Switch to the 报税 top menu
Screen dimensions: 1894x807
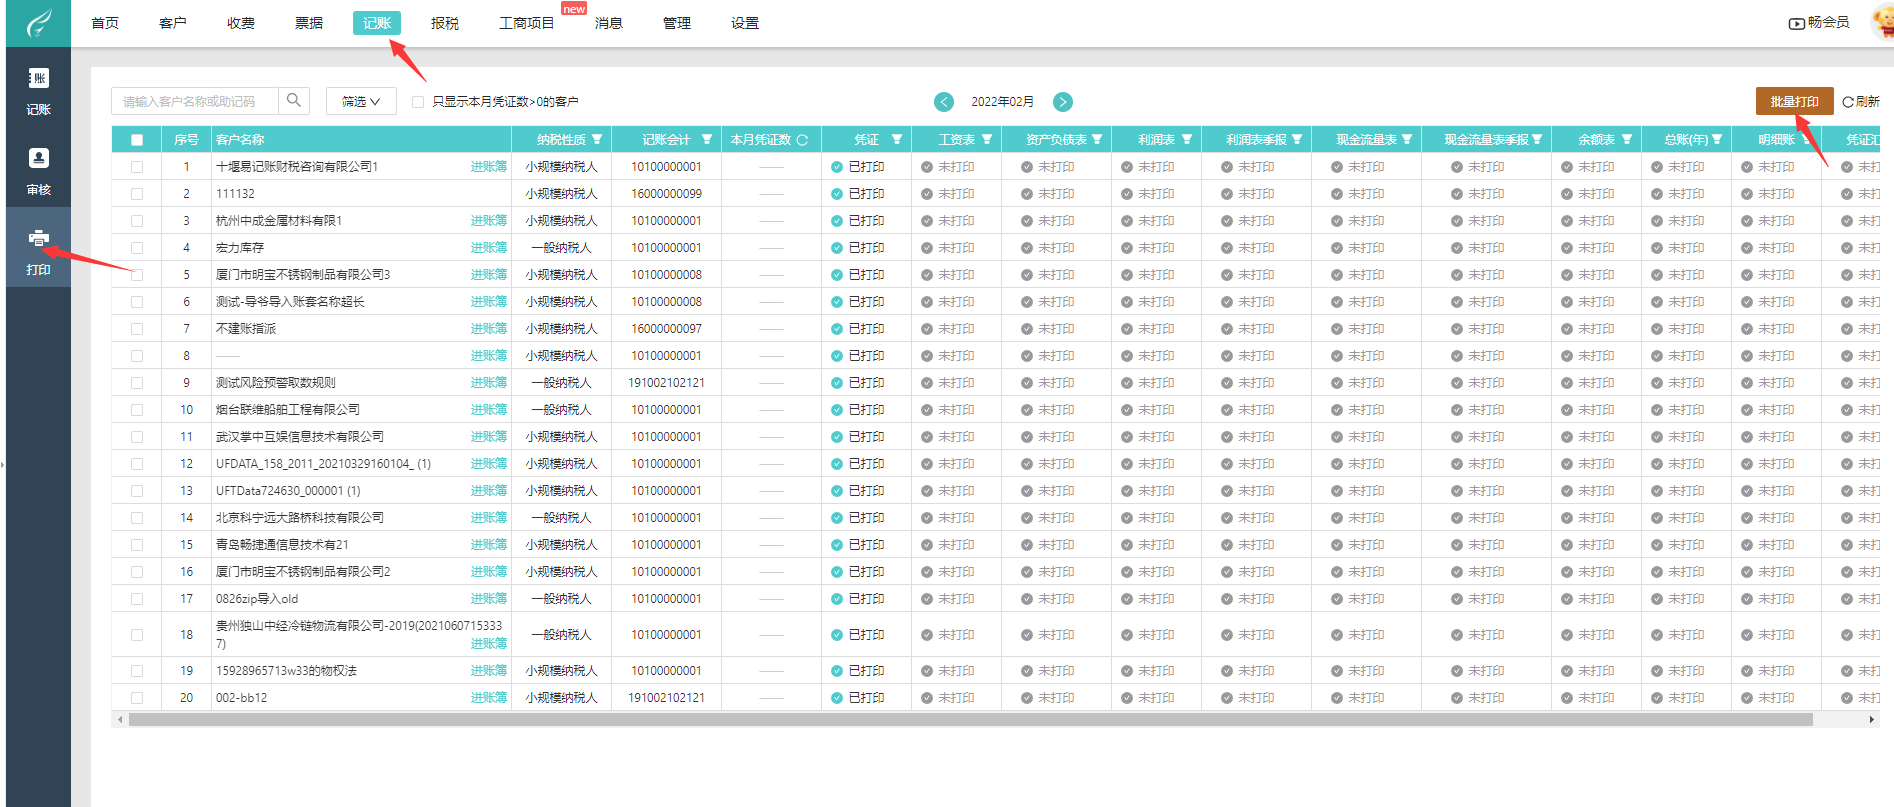click(x=445, y=23)
